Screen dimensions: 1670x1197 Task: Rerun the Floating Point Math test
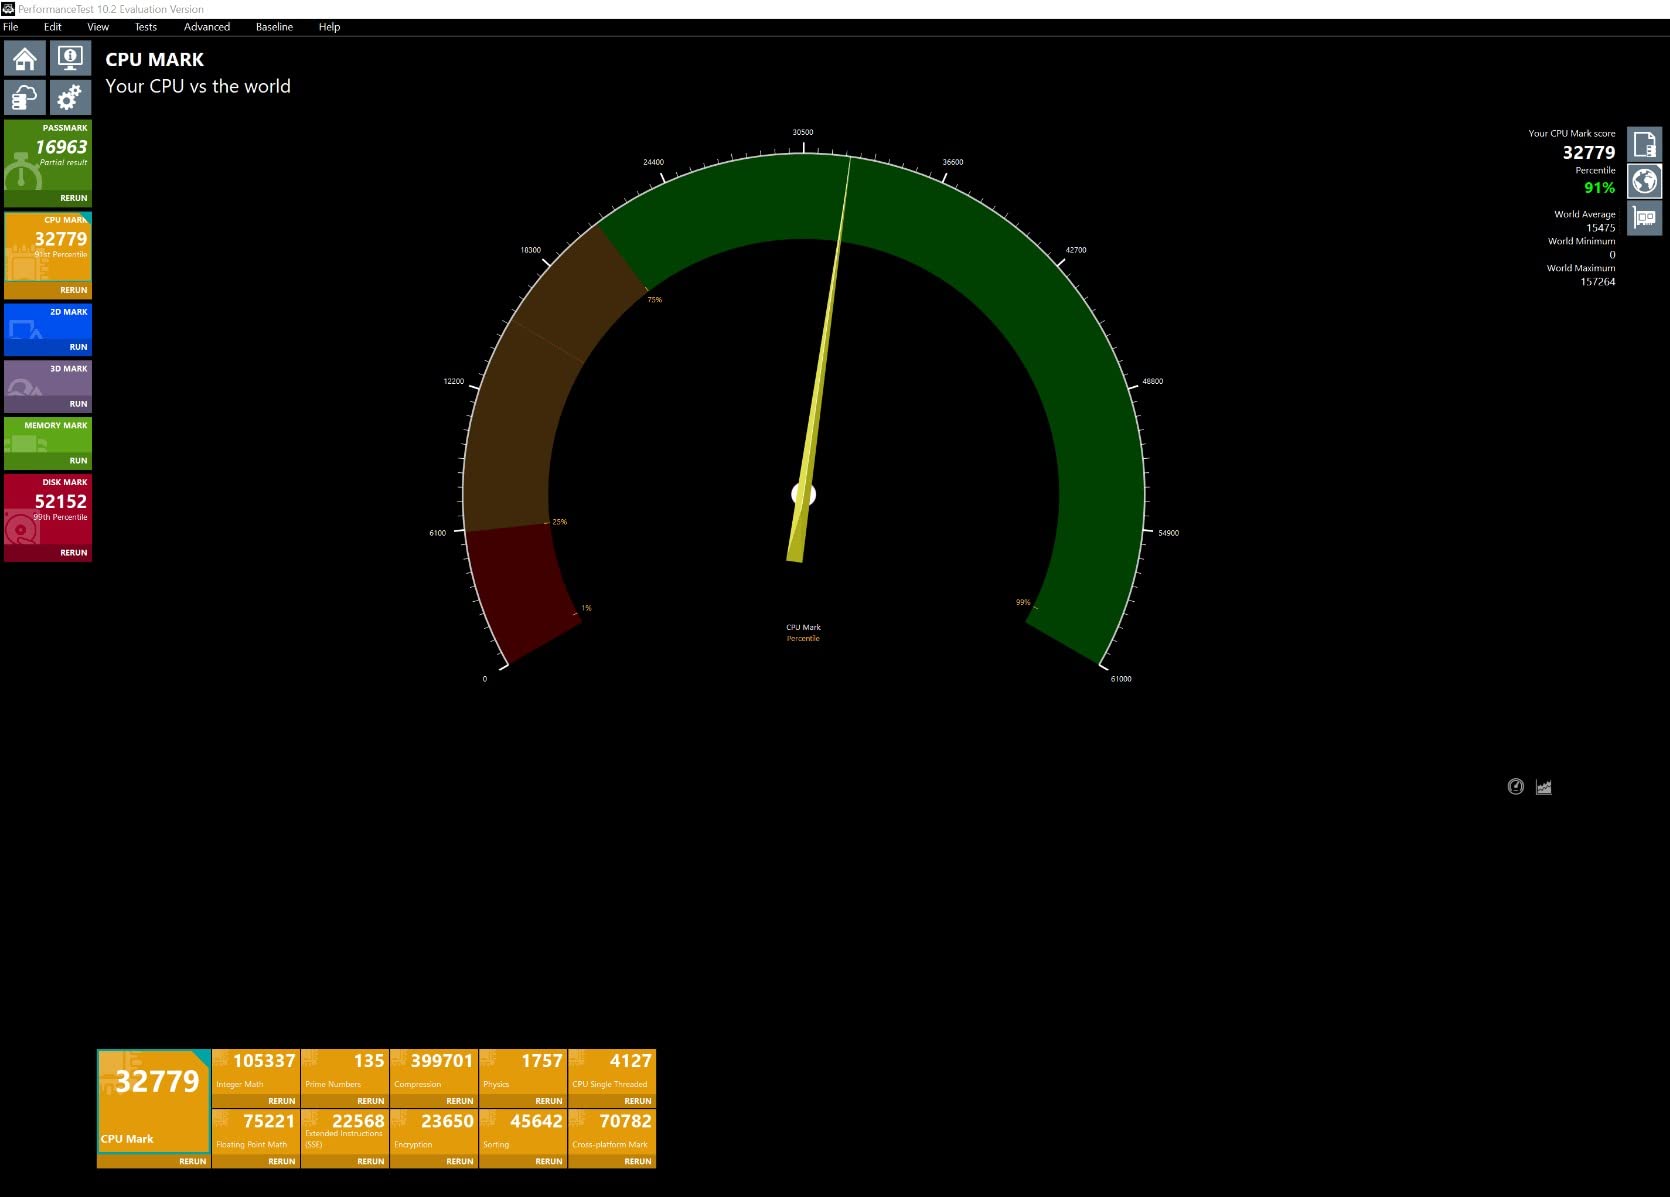tap(282, 1162)
